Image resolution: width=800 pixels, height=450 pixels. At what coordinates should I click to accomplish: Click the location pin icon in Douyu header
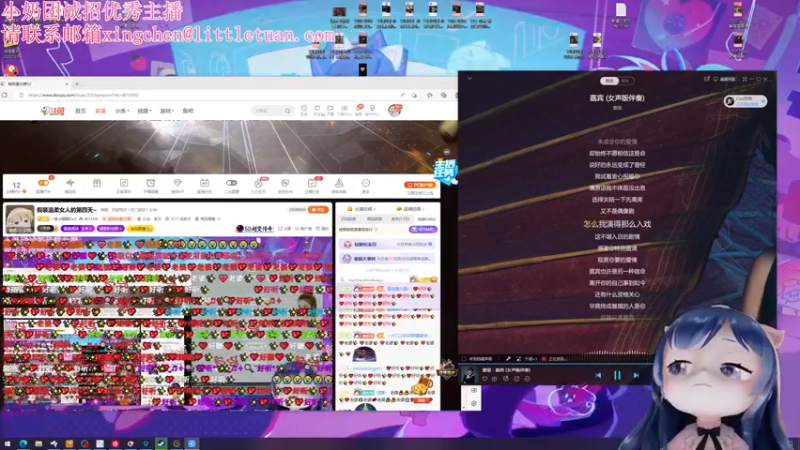372,109
